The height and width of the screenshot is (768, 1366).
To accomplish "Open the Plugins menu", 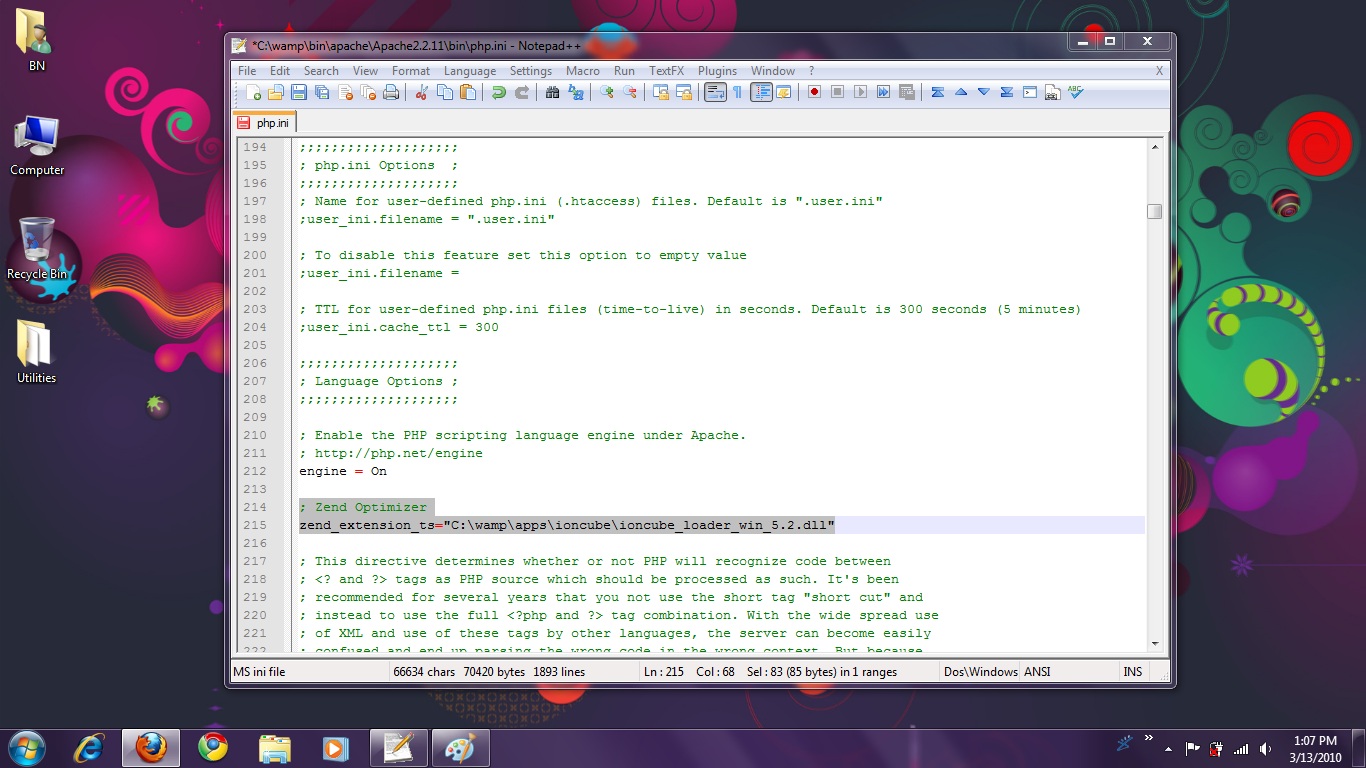I will 717,71.
